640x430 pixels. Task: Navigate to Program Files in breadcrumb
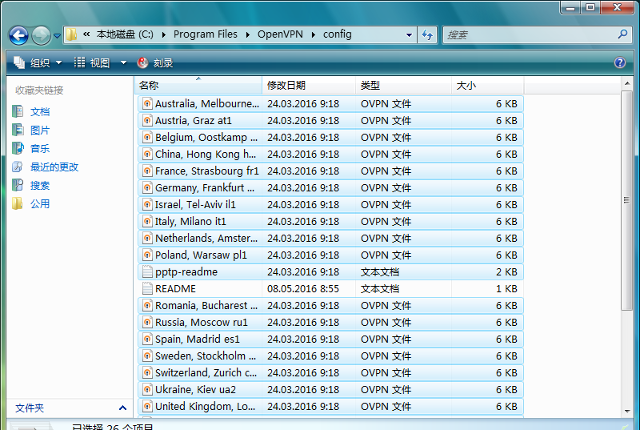[x=205, y=34]
